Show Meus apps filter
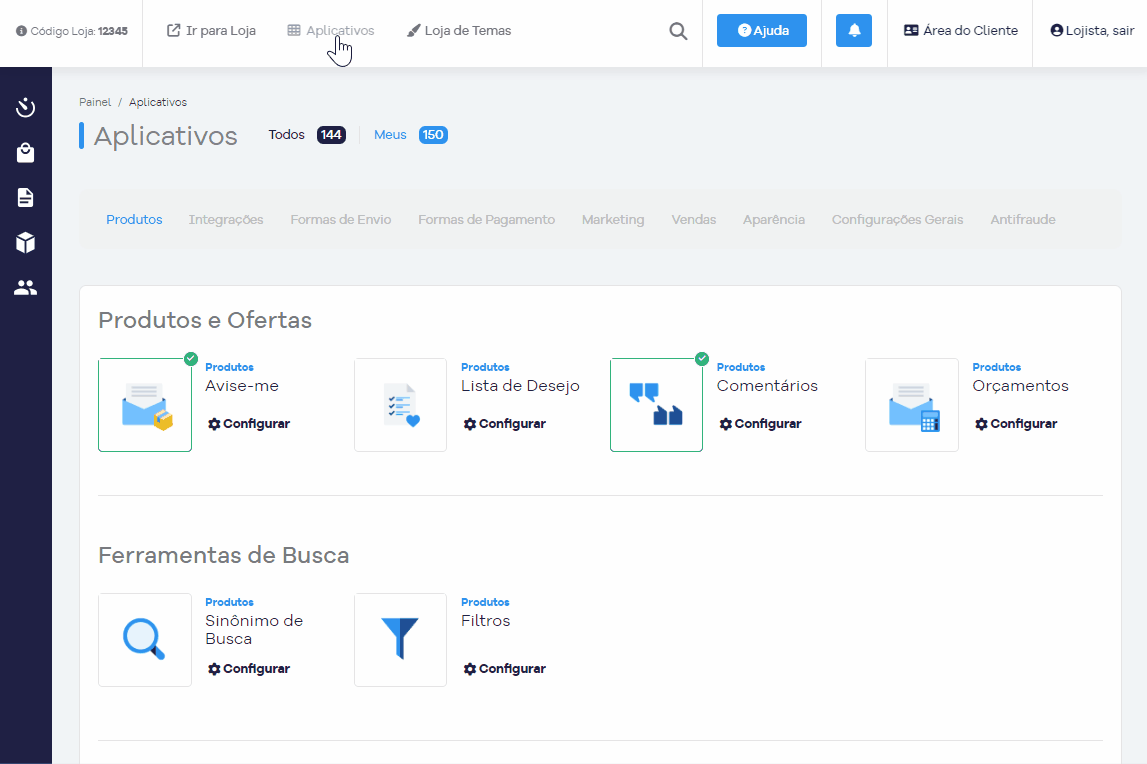Screen dimensions: 1147x764 (x=390, y=135)
